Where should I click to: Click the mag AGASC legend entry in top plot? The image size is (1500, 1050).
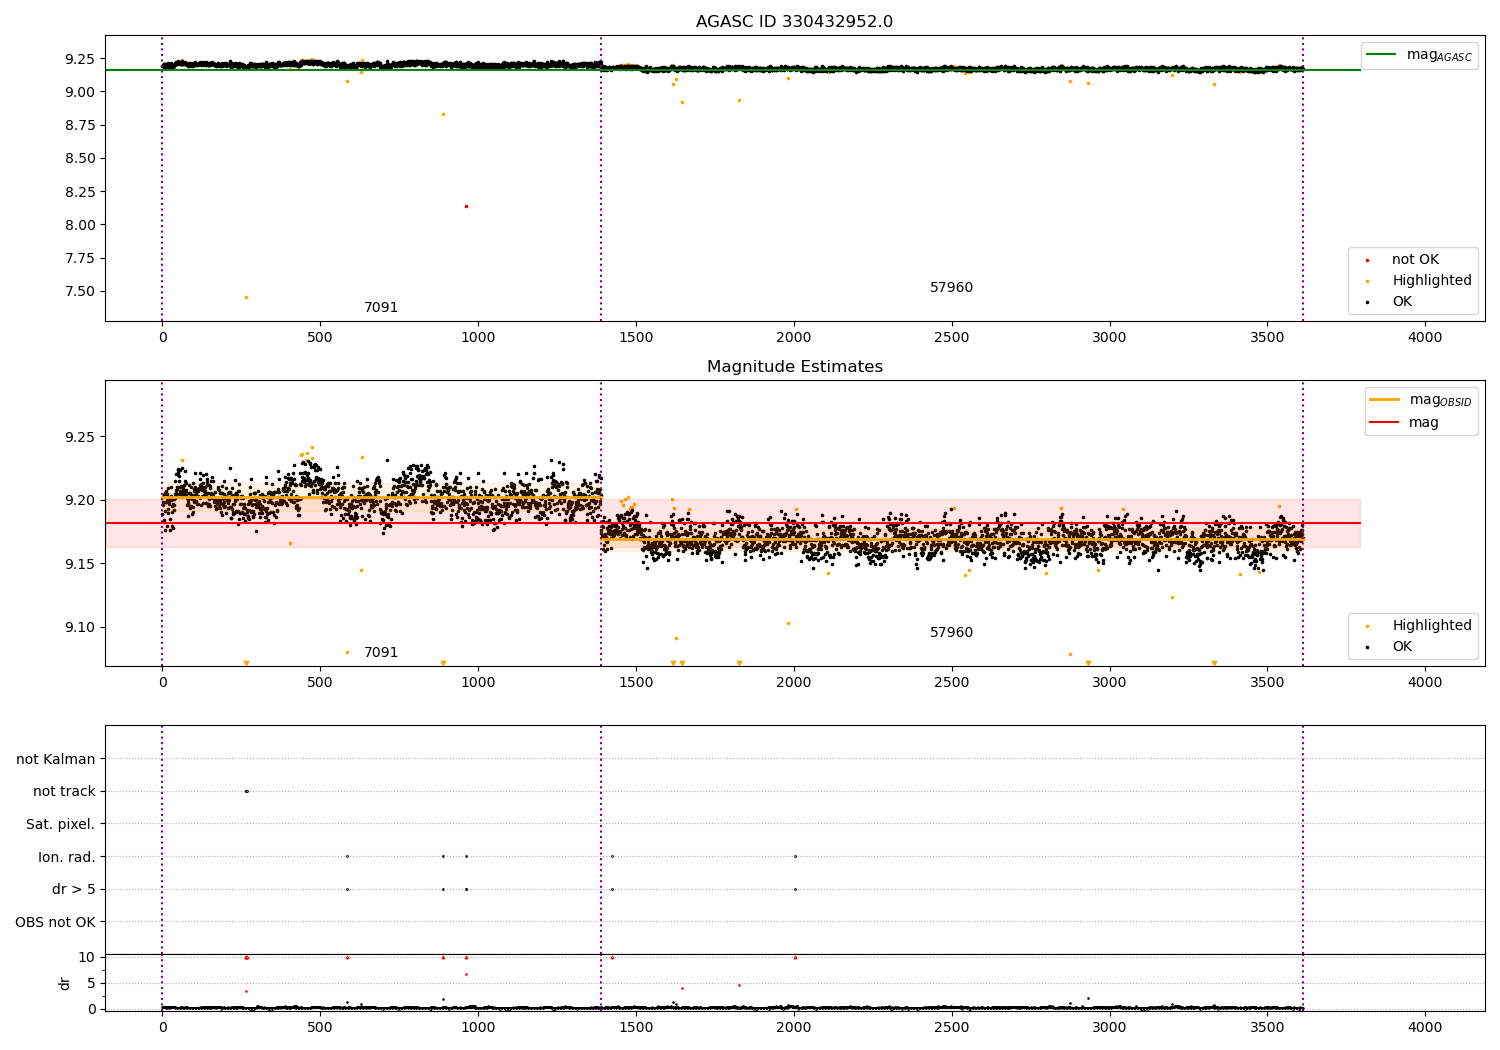coord(1418,55)
